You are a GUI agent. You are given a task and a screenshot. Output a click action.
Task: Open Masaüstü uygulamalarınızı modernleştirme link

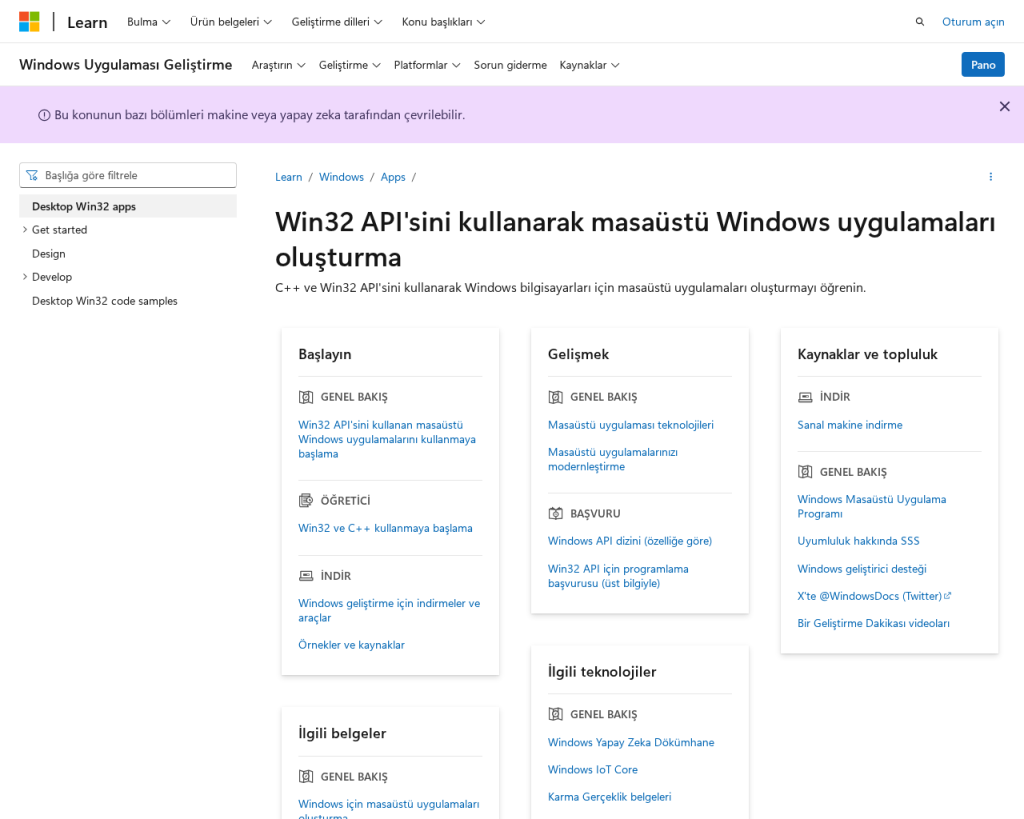[x=613, y=459]
